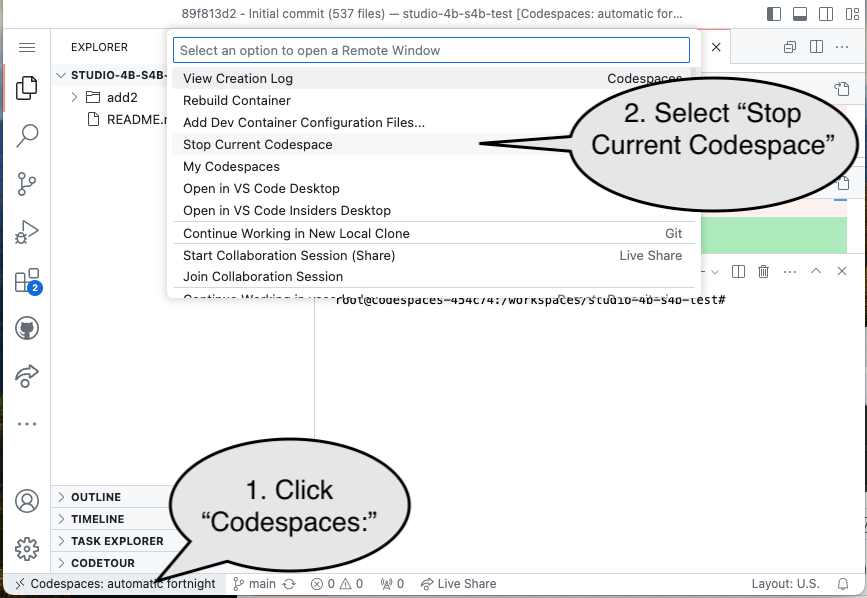Click the kill terminal trash icon
The width and height of the screenshot is (867, 598).
(x=763, y=271)
